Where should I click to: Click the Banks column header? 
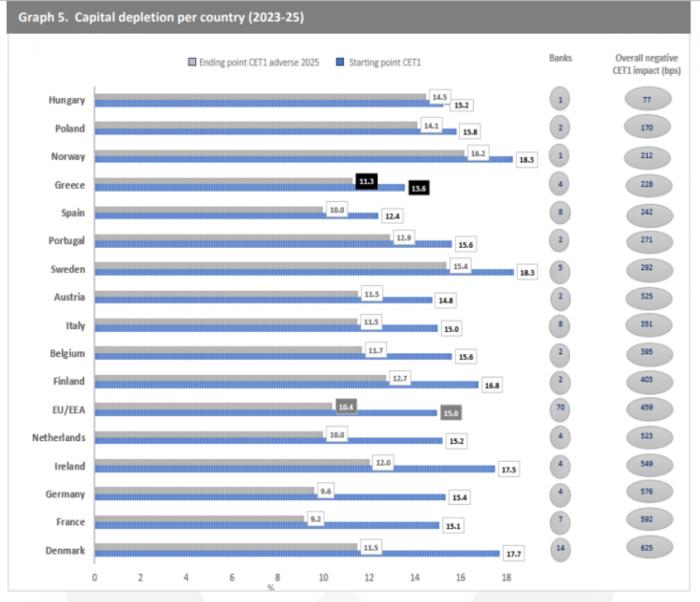click(561, 58)
